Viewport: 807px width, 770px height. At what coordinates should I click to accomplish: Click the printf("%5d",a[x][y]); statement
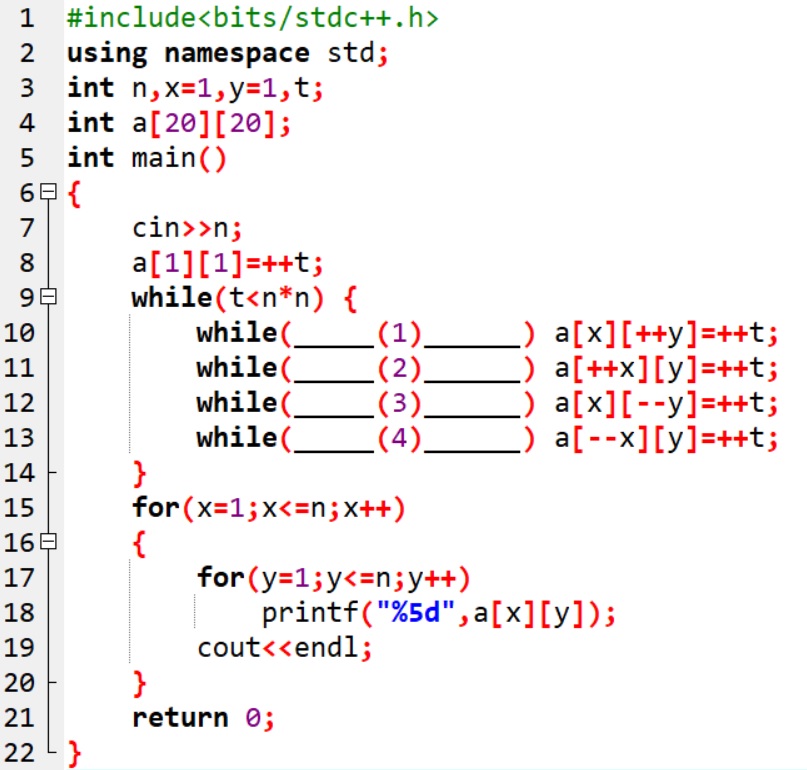click(x=439, y=614)
